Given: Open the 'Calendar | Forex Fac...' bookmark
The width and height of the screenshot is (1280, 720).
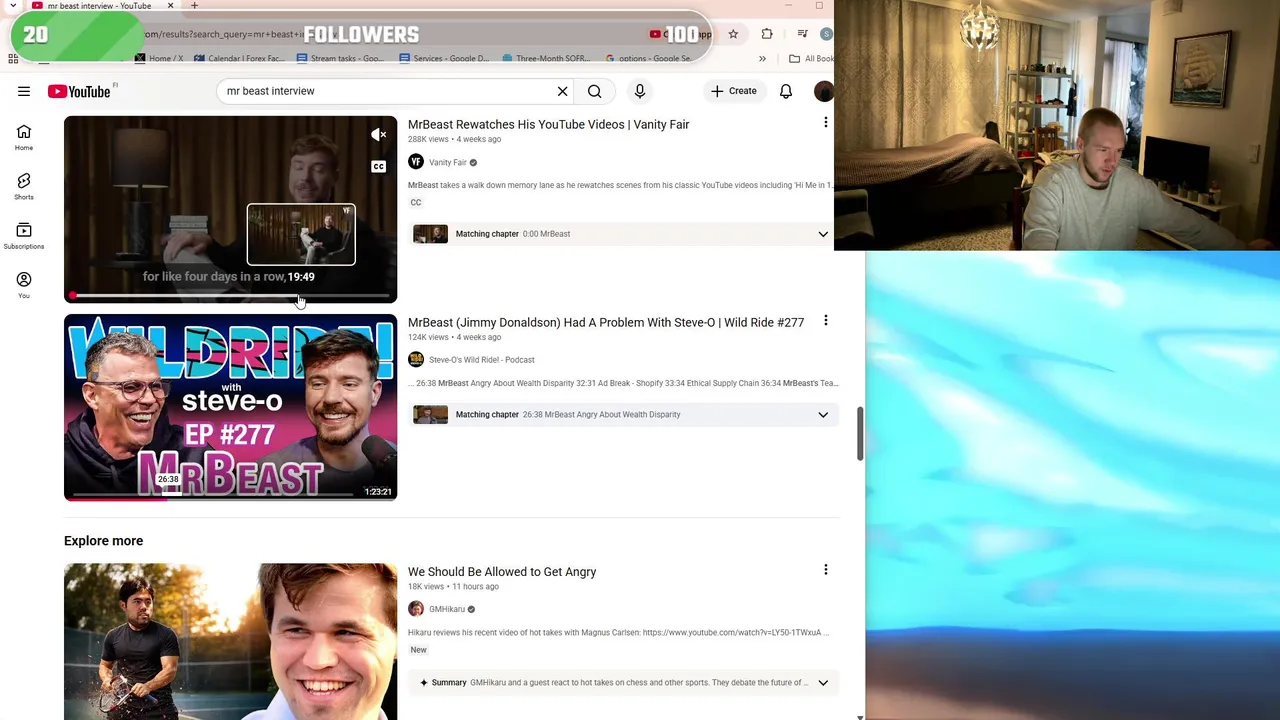Looking at the screenshot, I should (x=239, y=59).
